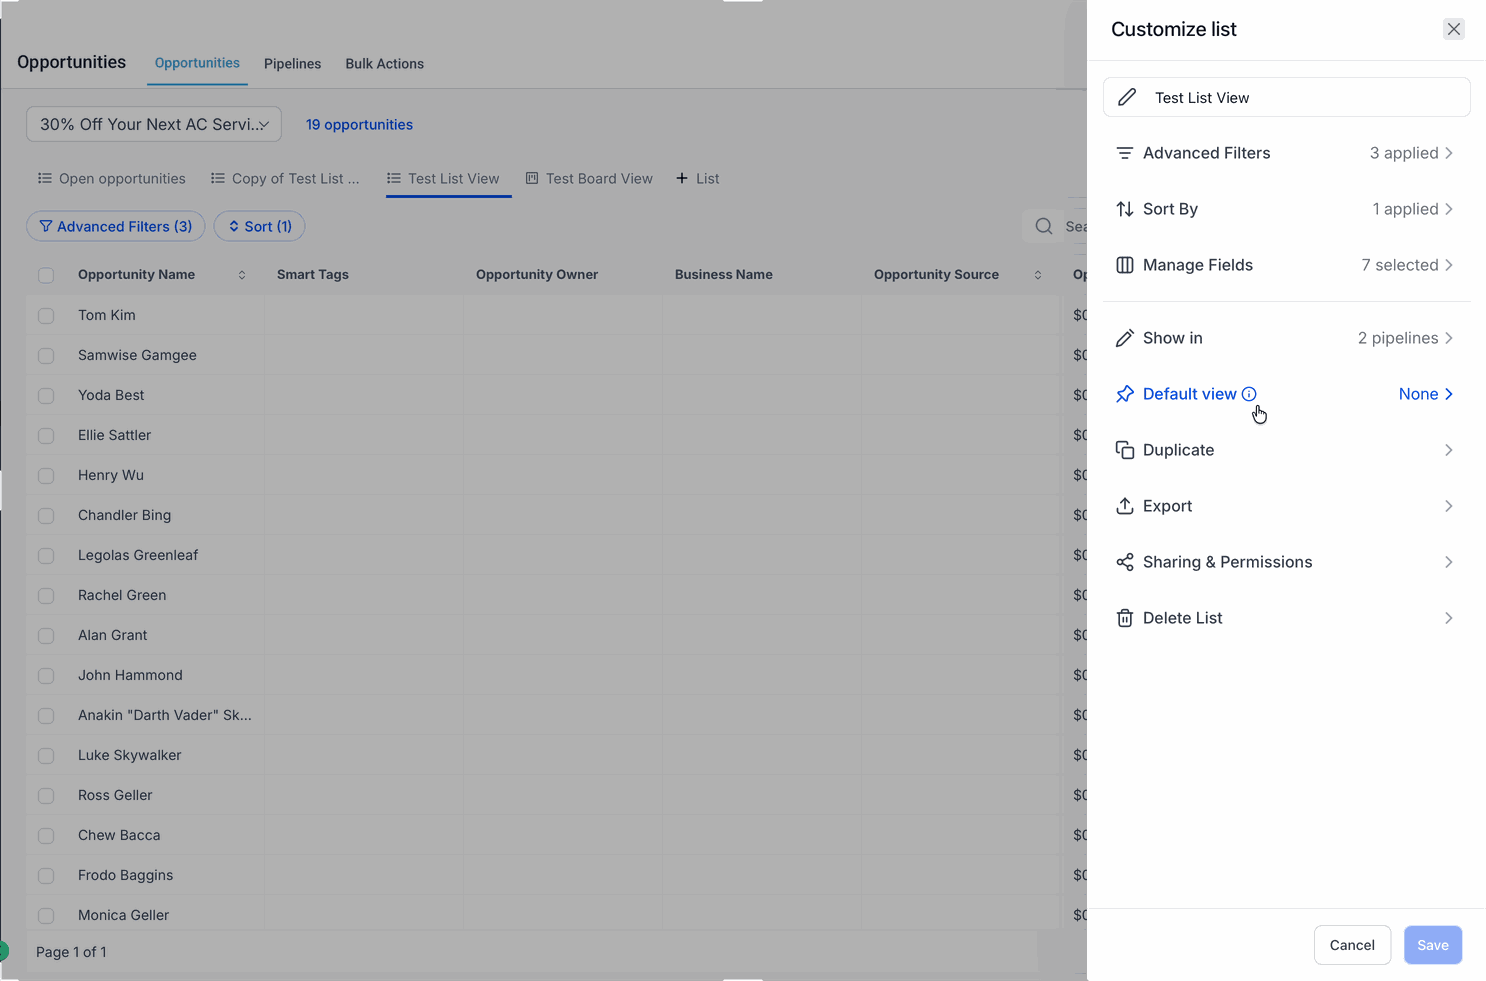Open the Chew Bacca opportunity
1486x981 pixels.
tap(119, 835)
